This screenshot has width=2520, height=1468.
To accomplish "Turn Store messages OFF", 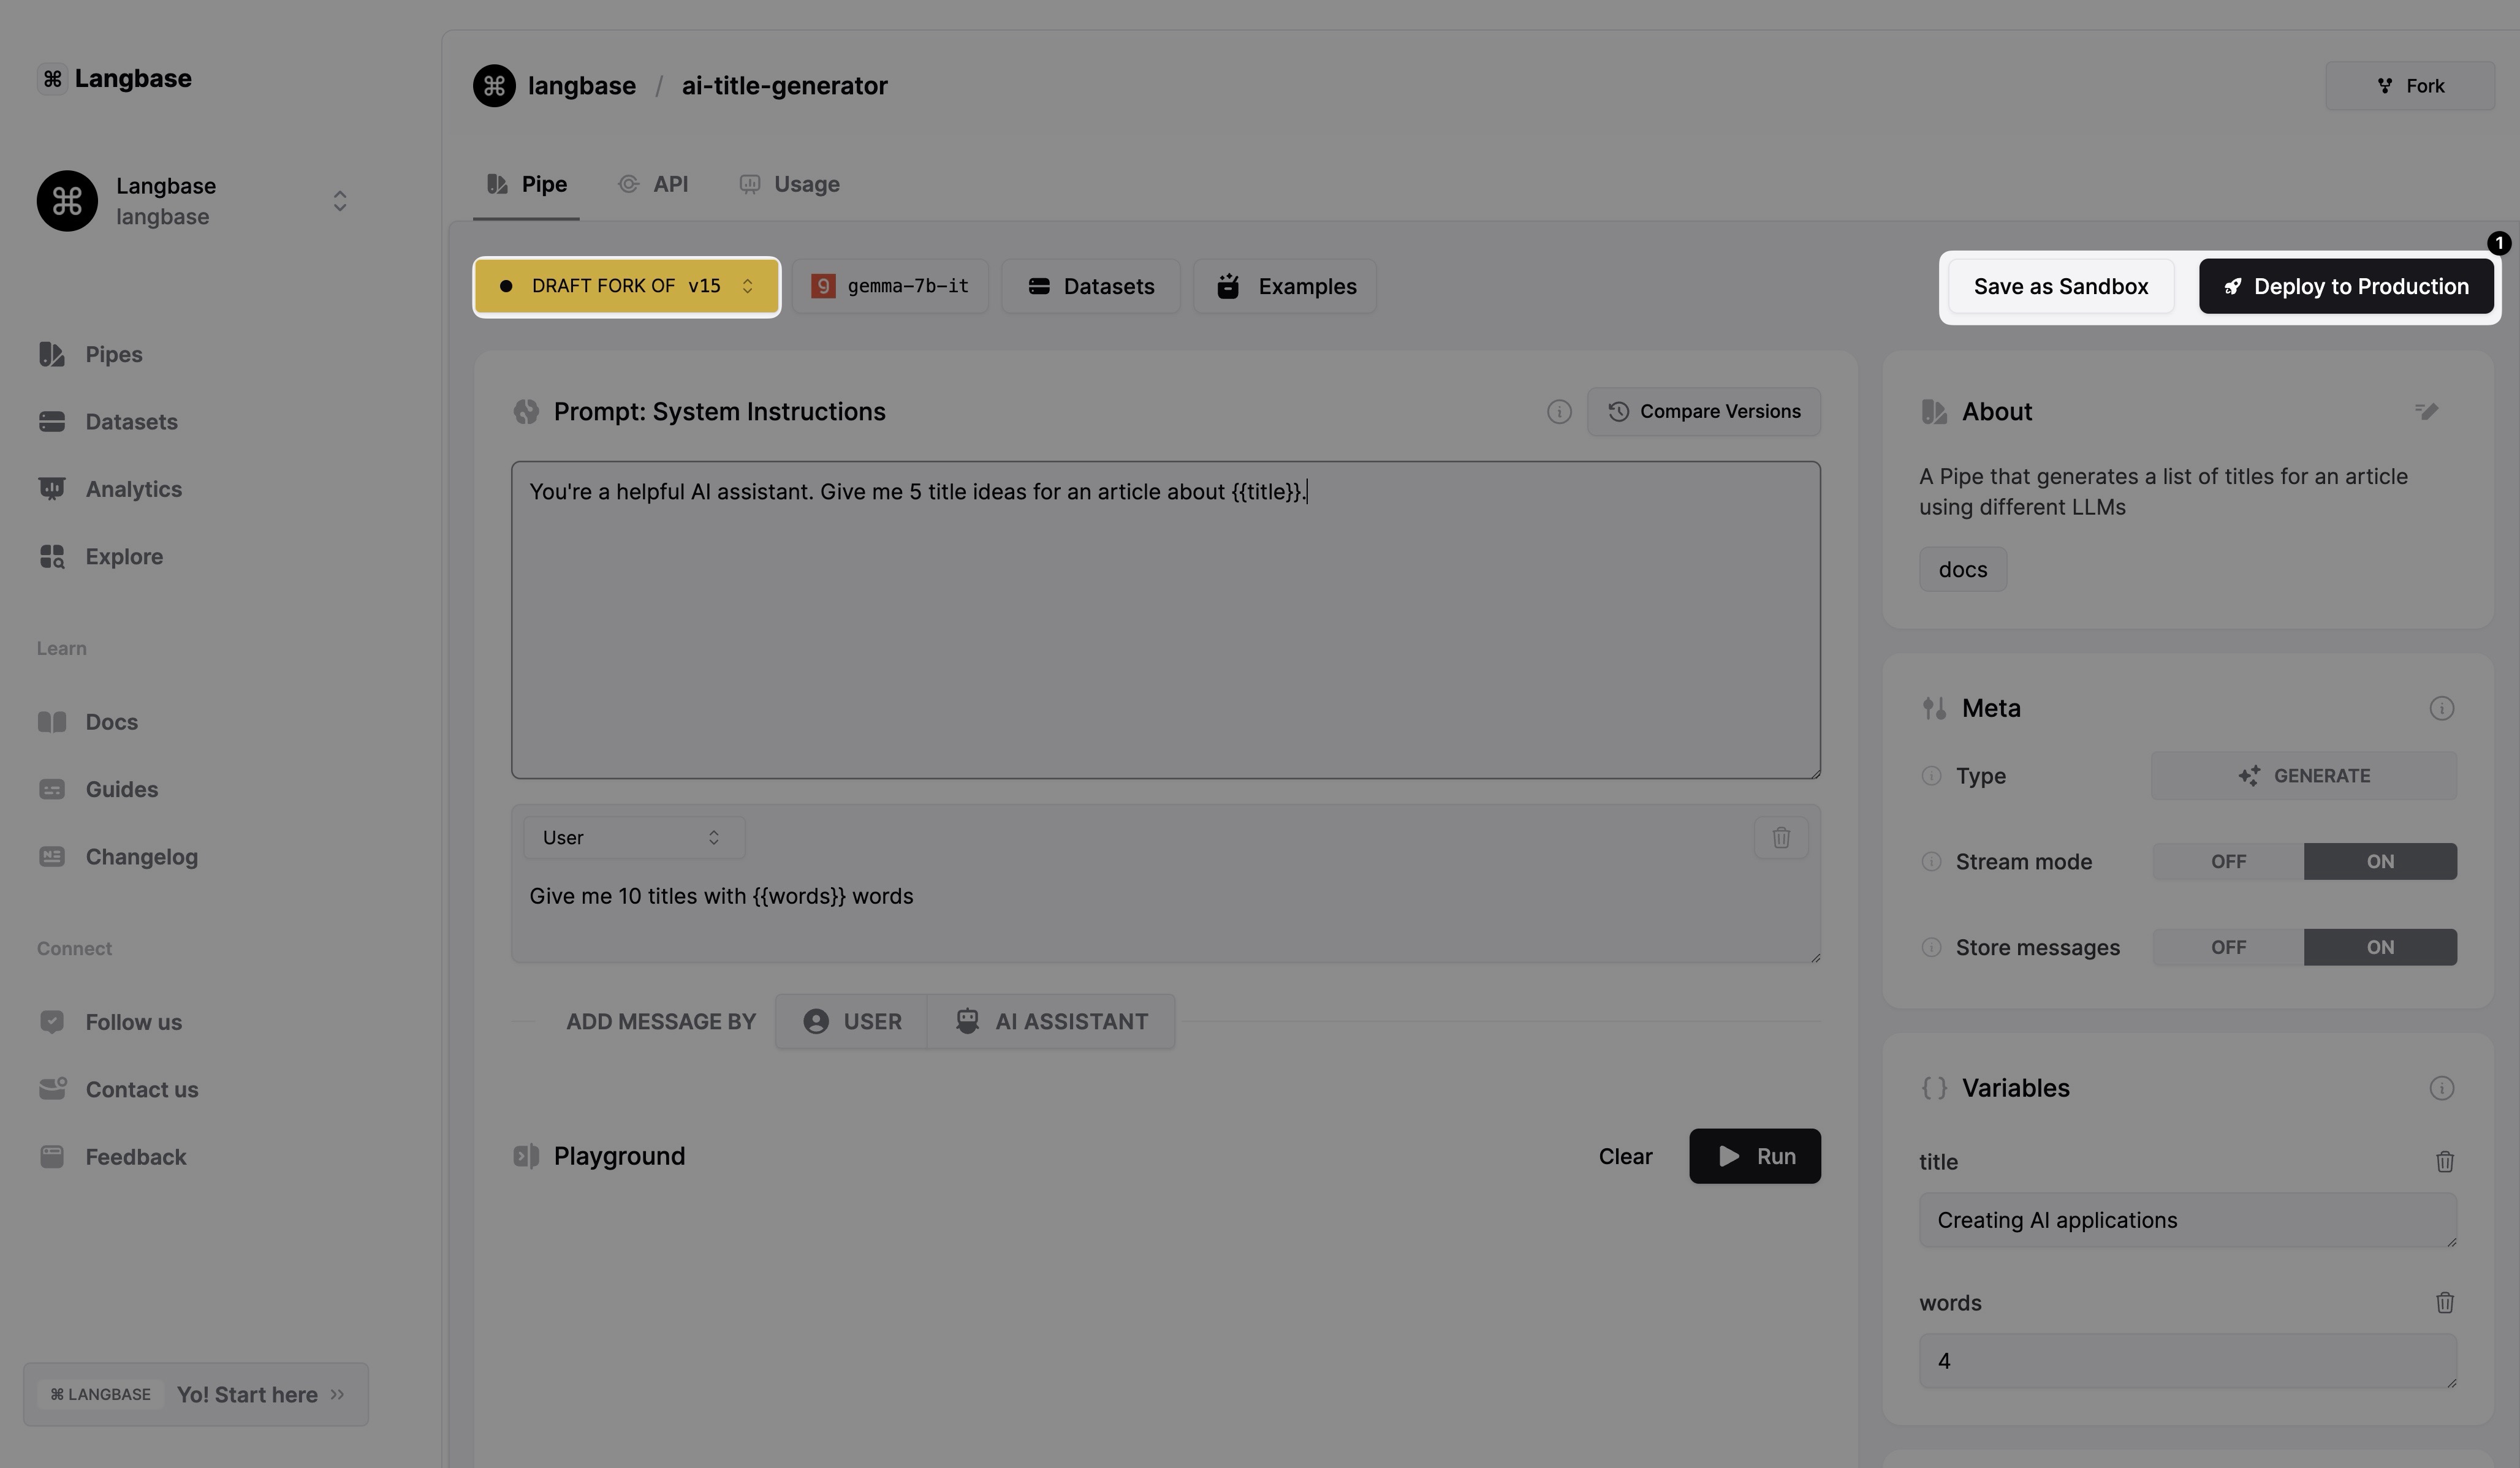I will pyautogui.click(x=2228, y=947).
